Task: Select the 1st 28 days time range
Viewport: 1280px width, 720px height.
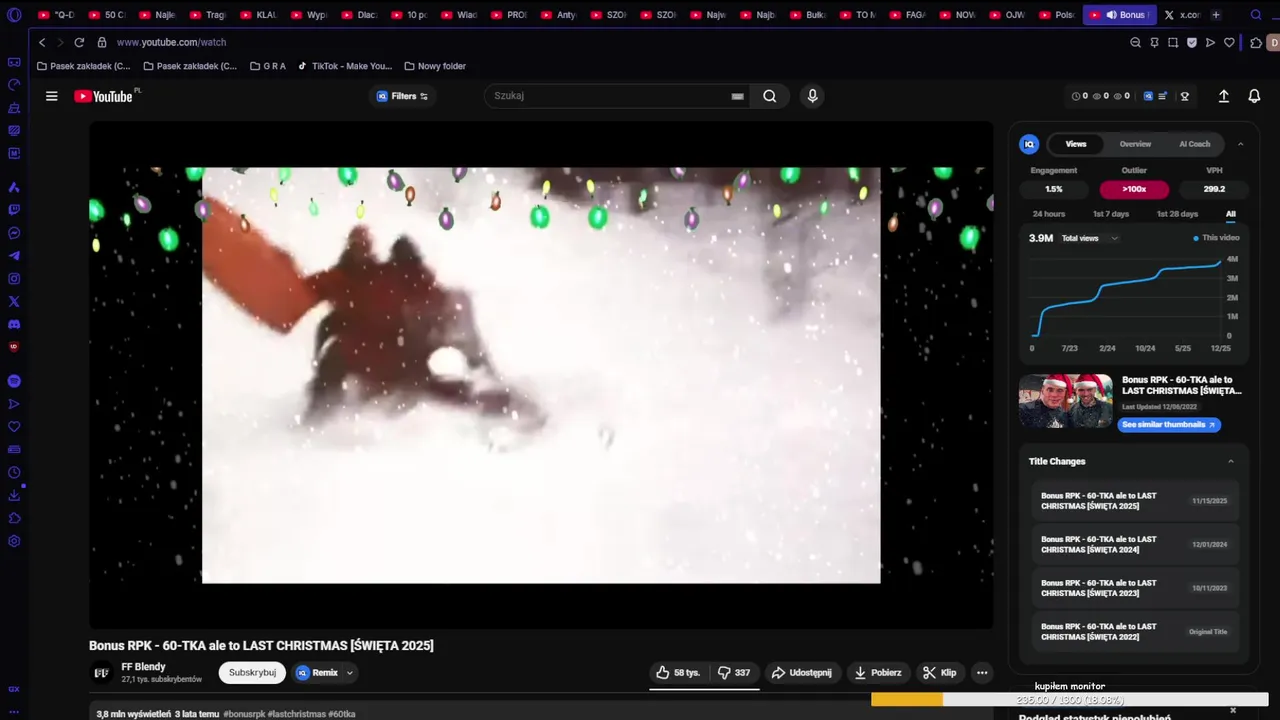Action: 1177,214
